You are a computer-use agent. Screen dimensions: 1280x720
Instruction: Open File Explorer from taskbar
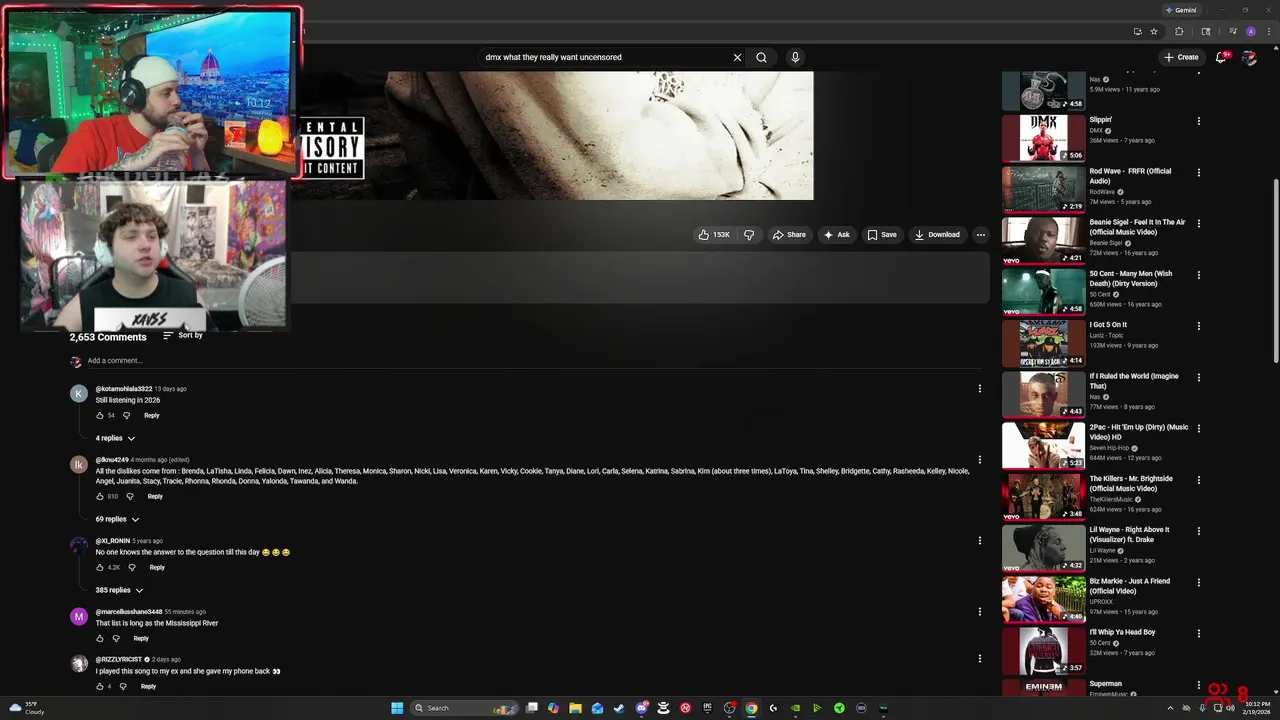tap(575, 708)
